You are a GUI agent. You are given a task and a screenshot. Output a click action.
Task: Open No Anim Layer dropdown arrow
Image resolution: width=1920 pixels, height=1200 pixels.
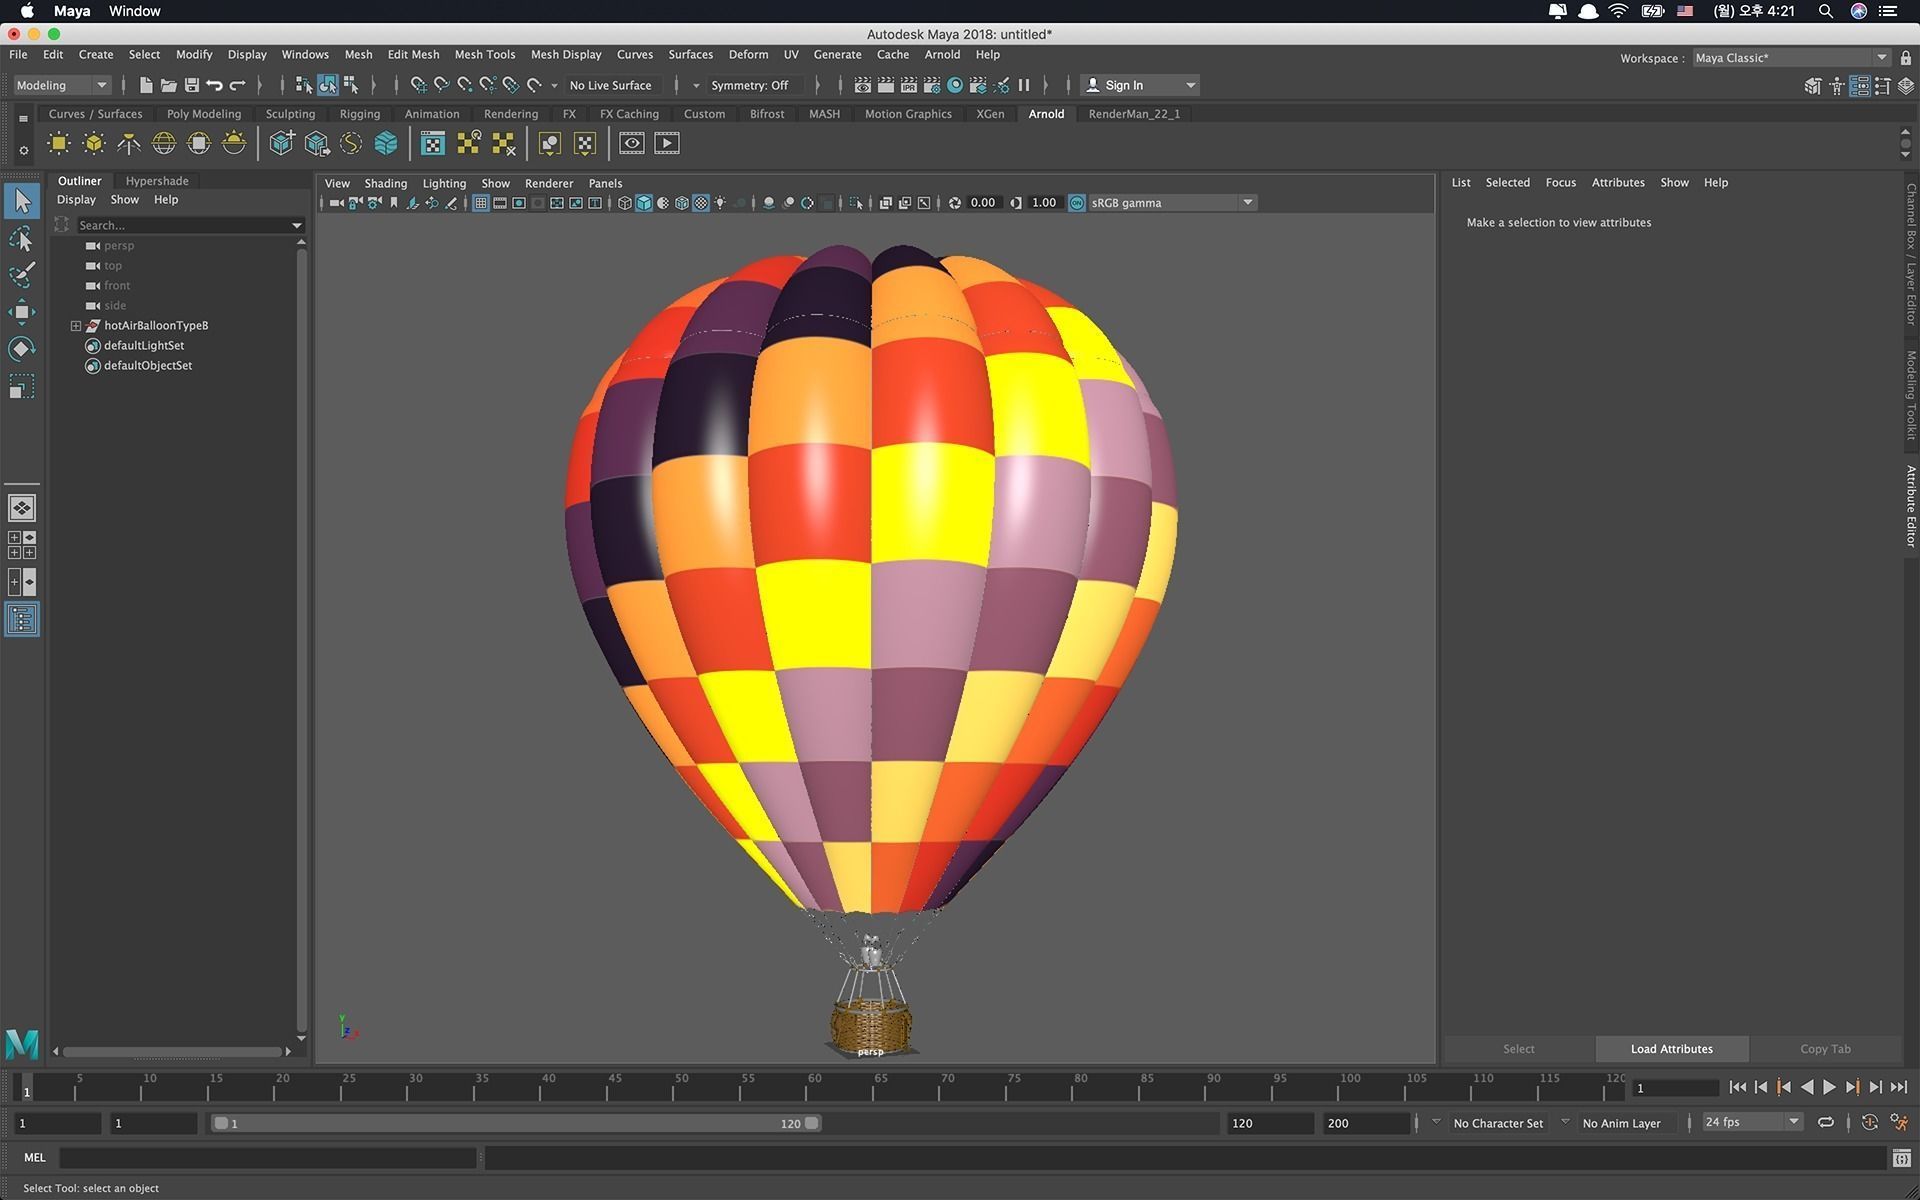click(x=1566, y=1121)
